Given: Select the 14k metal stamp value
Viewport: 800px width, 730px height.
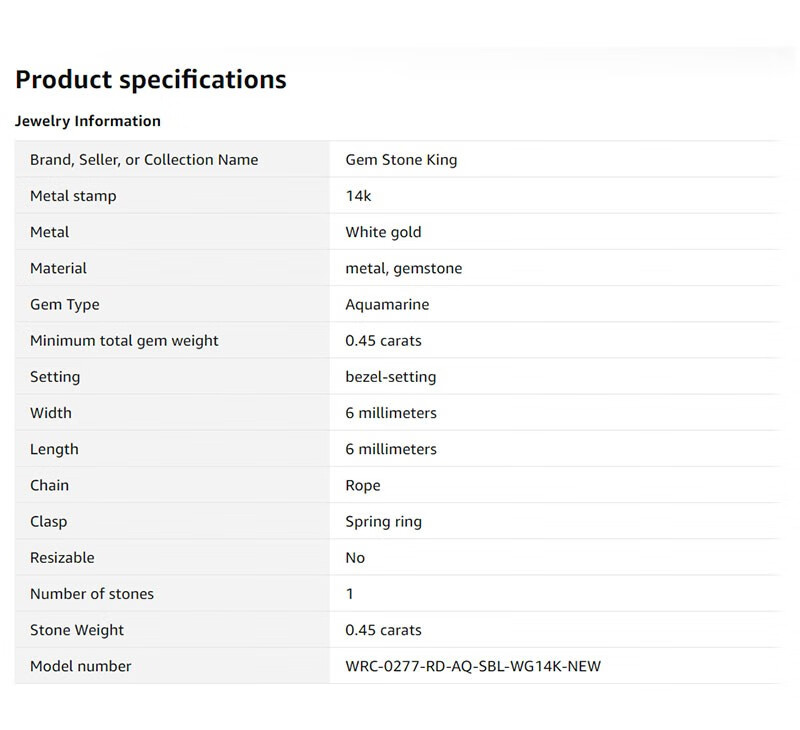Looking at the screenshot, I should click(358, 196).
